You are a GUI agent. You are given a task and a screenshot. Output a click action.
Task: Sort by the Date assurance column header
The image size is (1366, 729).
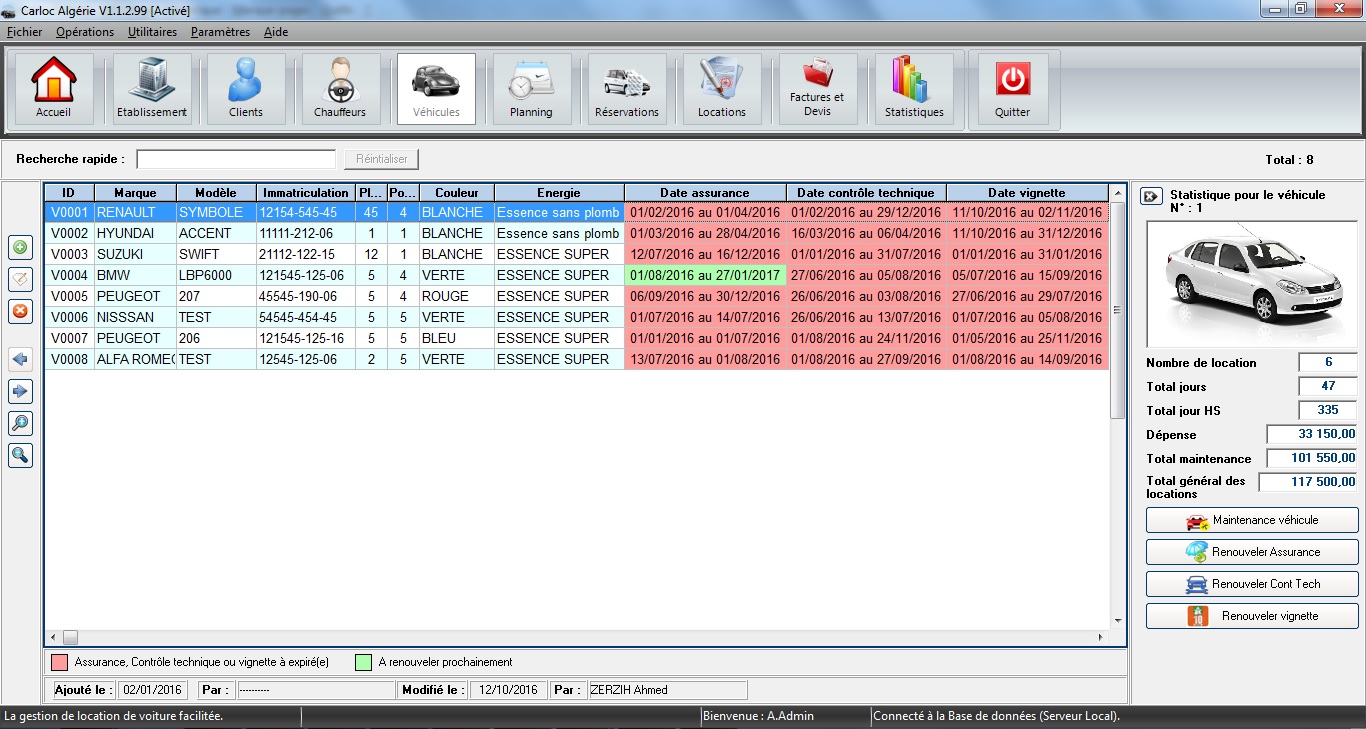tap(704, 192)
